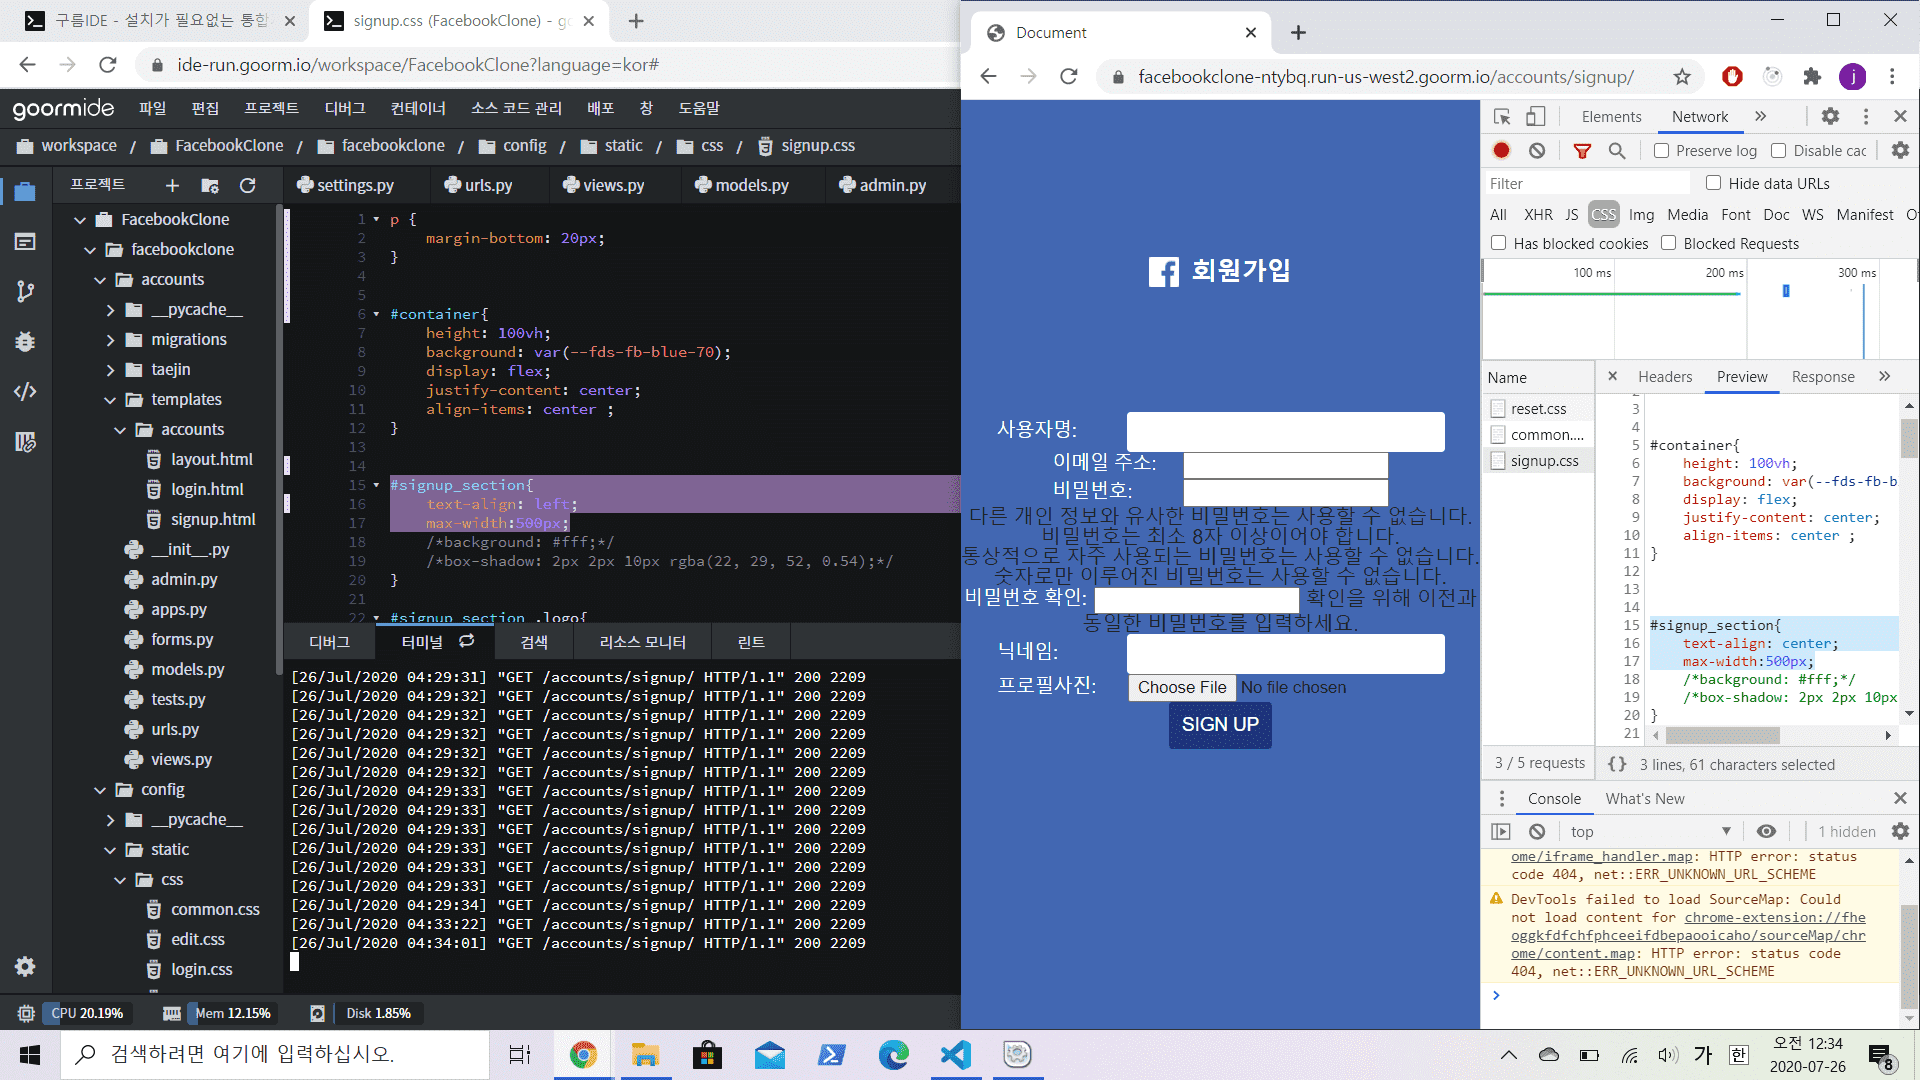Image resolution: width=1920 pixels, height=1080 pixels.
Task: Switch to the What's New drawer tab
Action: pyautogui.click(x=1645, y=798)
